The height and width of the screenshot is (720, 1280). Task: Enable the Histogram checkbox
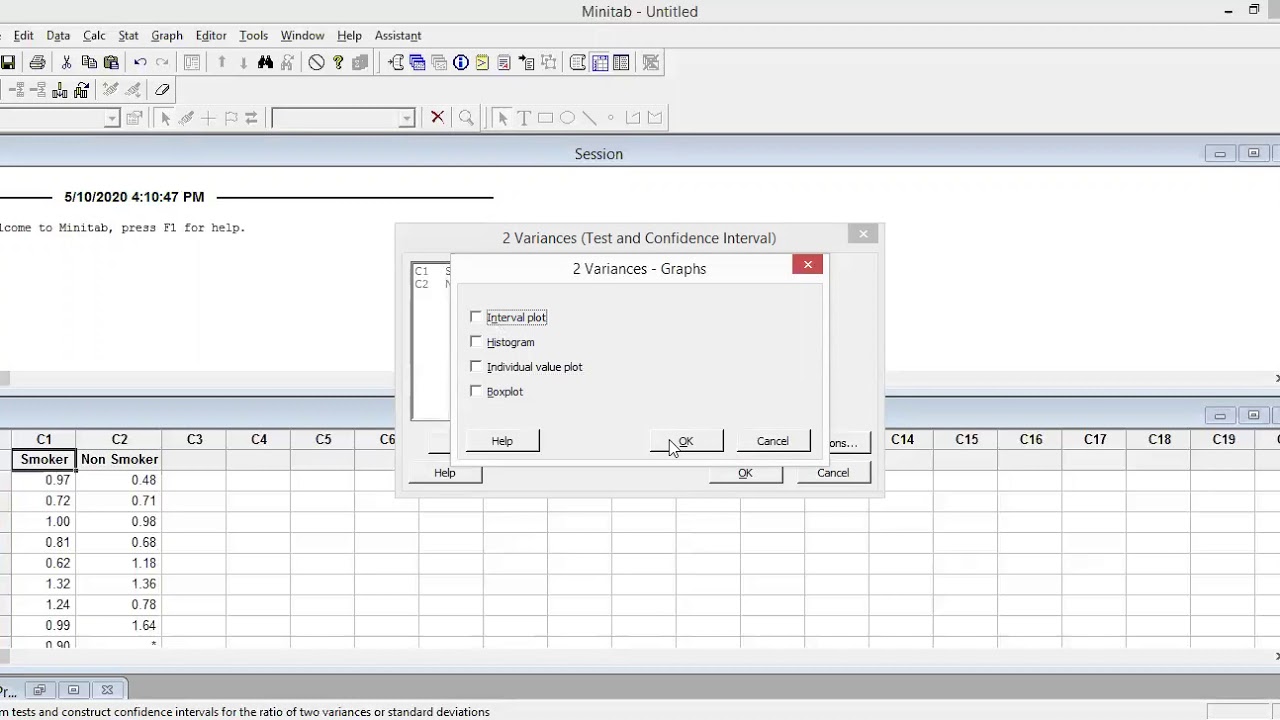[476, 342]
